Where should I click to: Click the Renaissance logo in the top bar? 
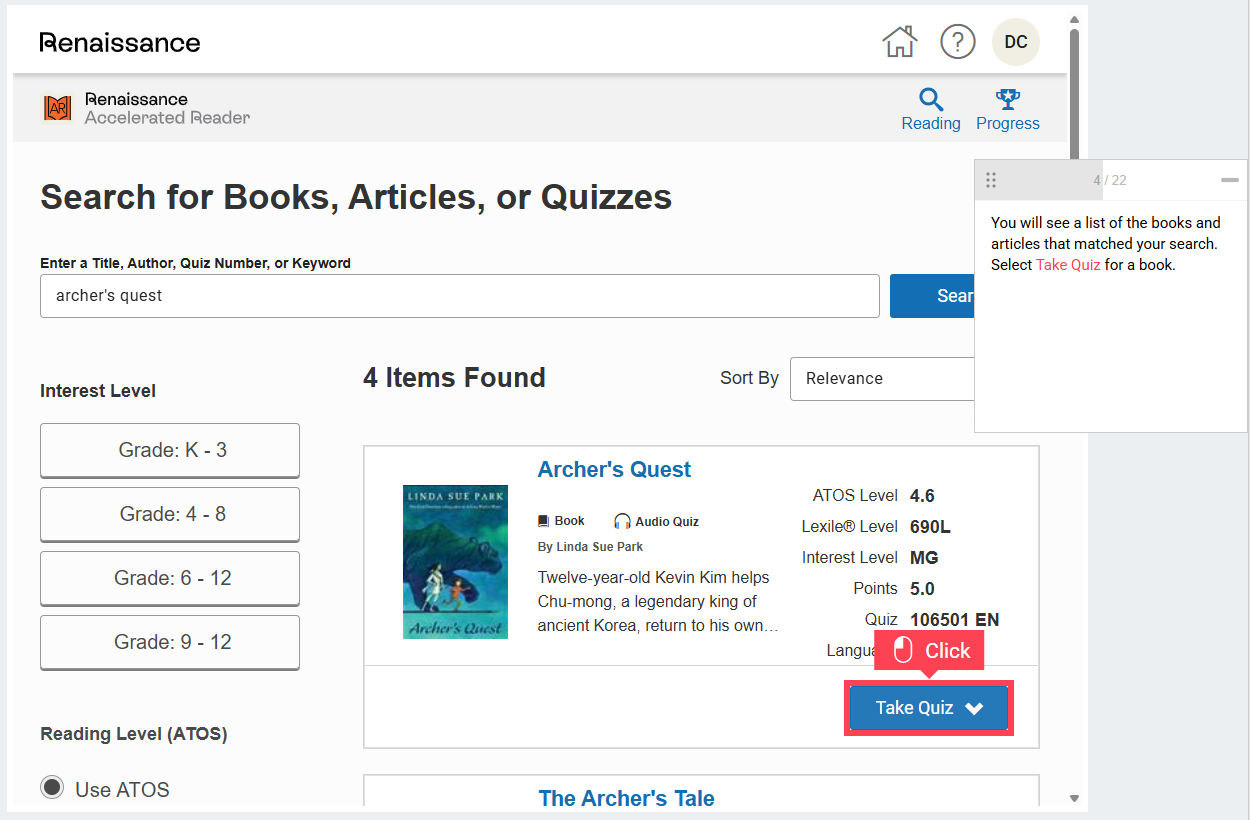tap(120, 41)
